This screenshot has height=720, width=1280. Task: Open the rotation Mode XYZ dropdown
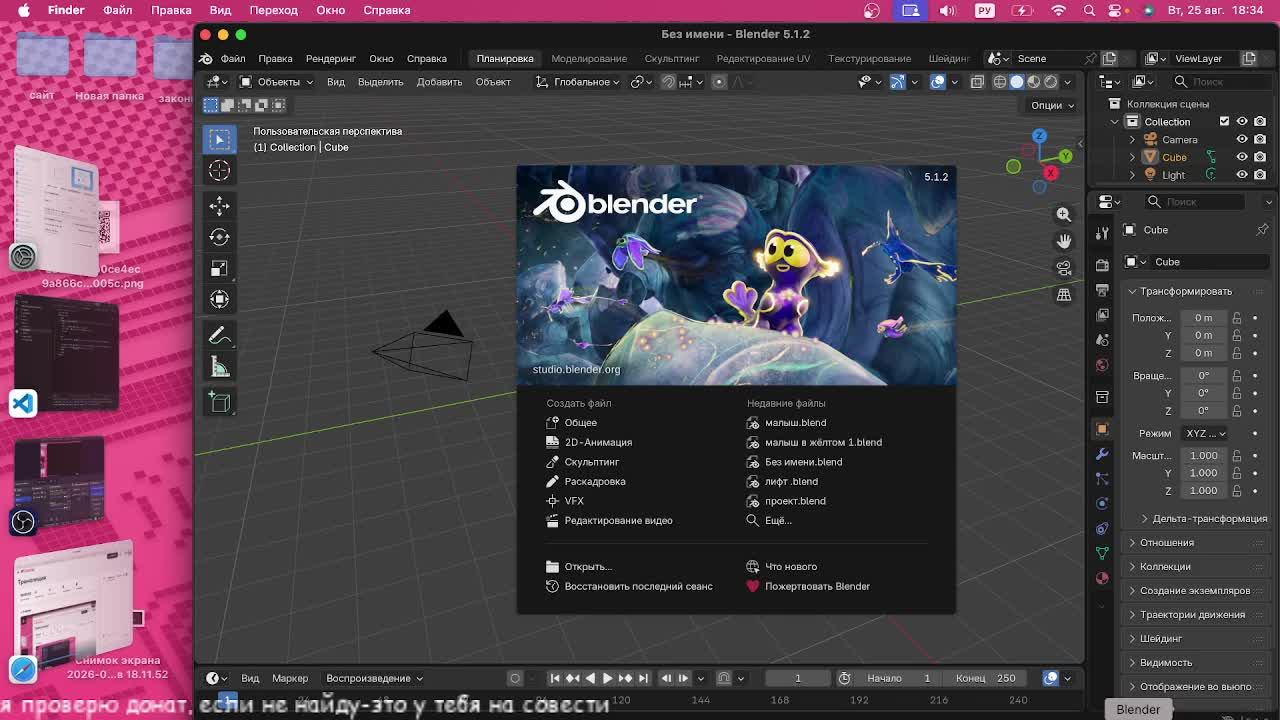point(1205,434)
